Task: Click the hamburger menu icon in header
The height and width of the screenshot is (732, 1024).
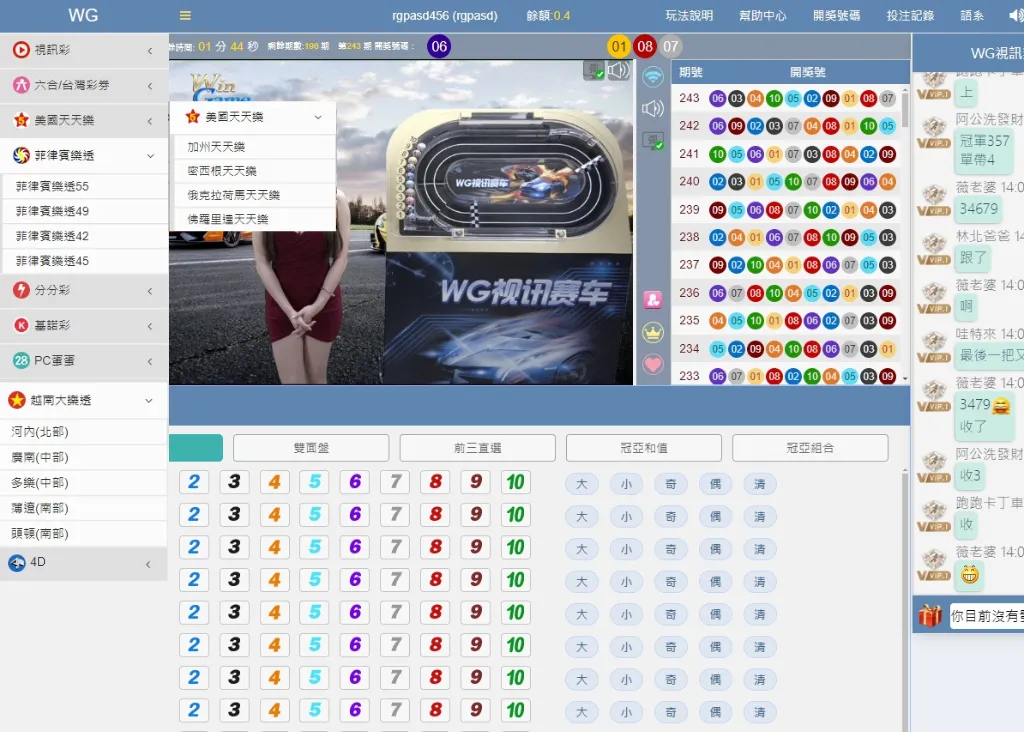Action: click(185, 15)
